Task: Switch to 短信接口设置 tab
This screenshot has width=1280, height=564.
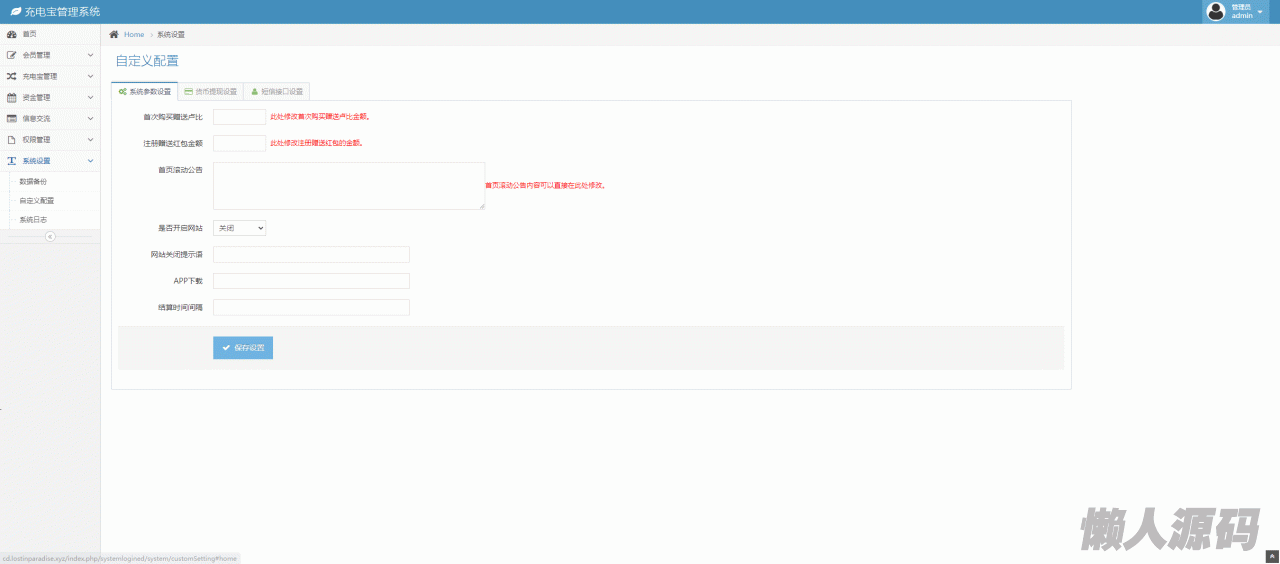Action: [x=277, y=91]
